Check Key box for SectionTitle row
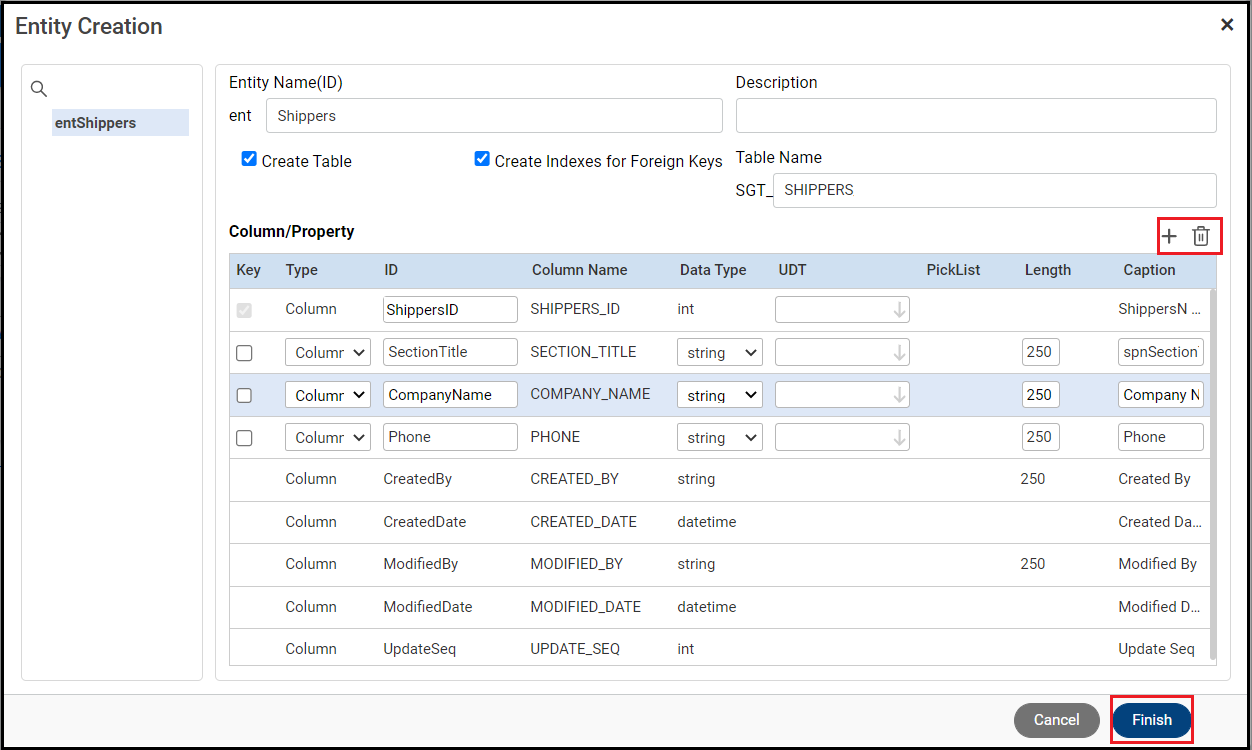This screenshot has width=1252, height=750. tap(244, 353)
